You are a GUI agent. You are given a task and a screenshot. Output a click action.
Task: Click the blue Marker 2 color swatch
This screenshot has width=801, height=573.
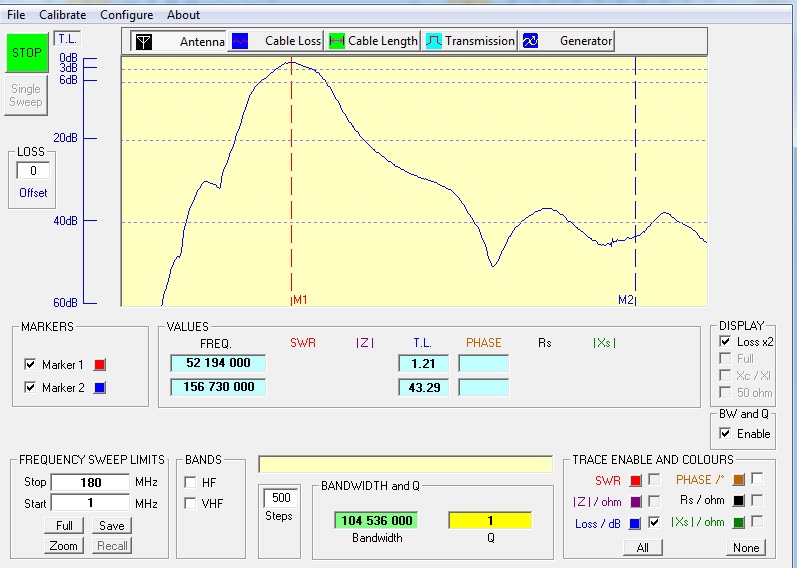[99, 388]
